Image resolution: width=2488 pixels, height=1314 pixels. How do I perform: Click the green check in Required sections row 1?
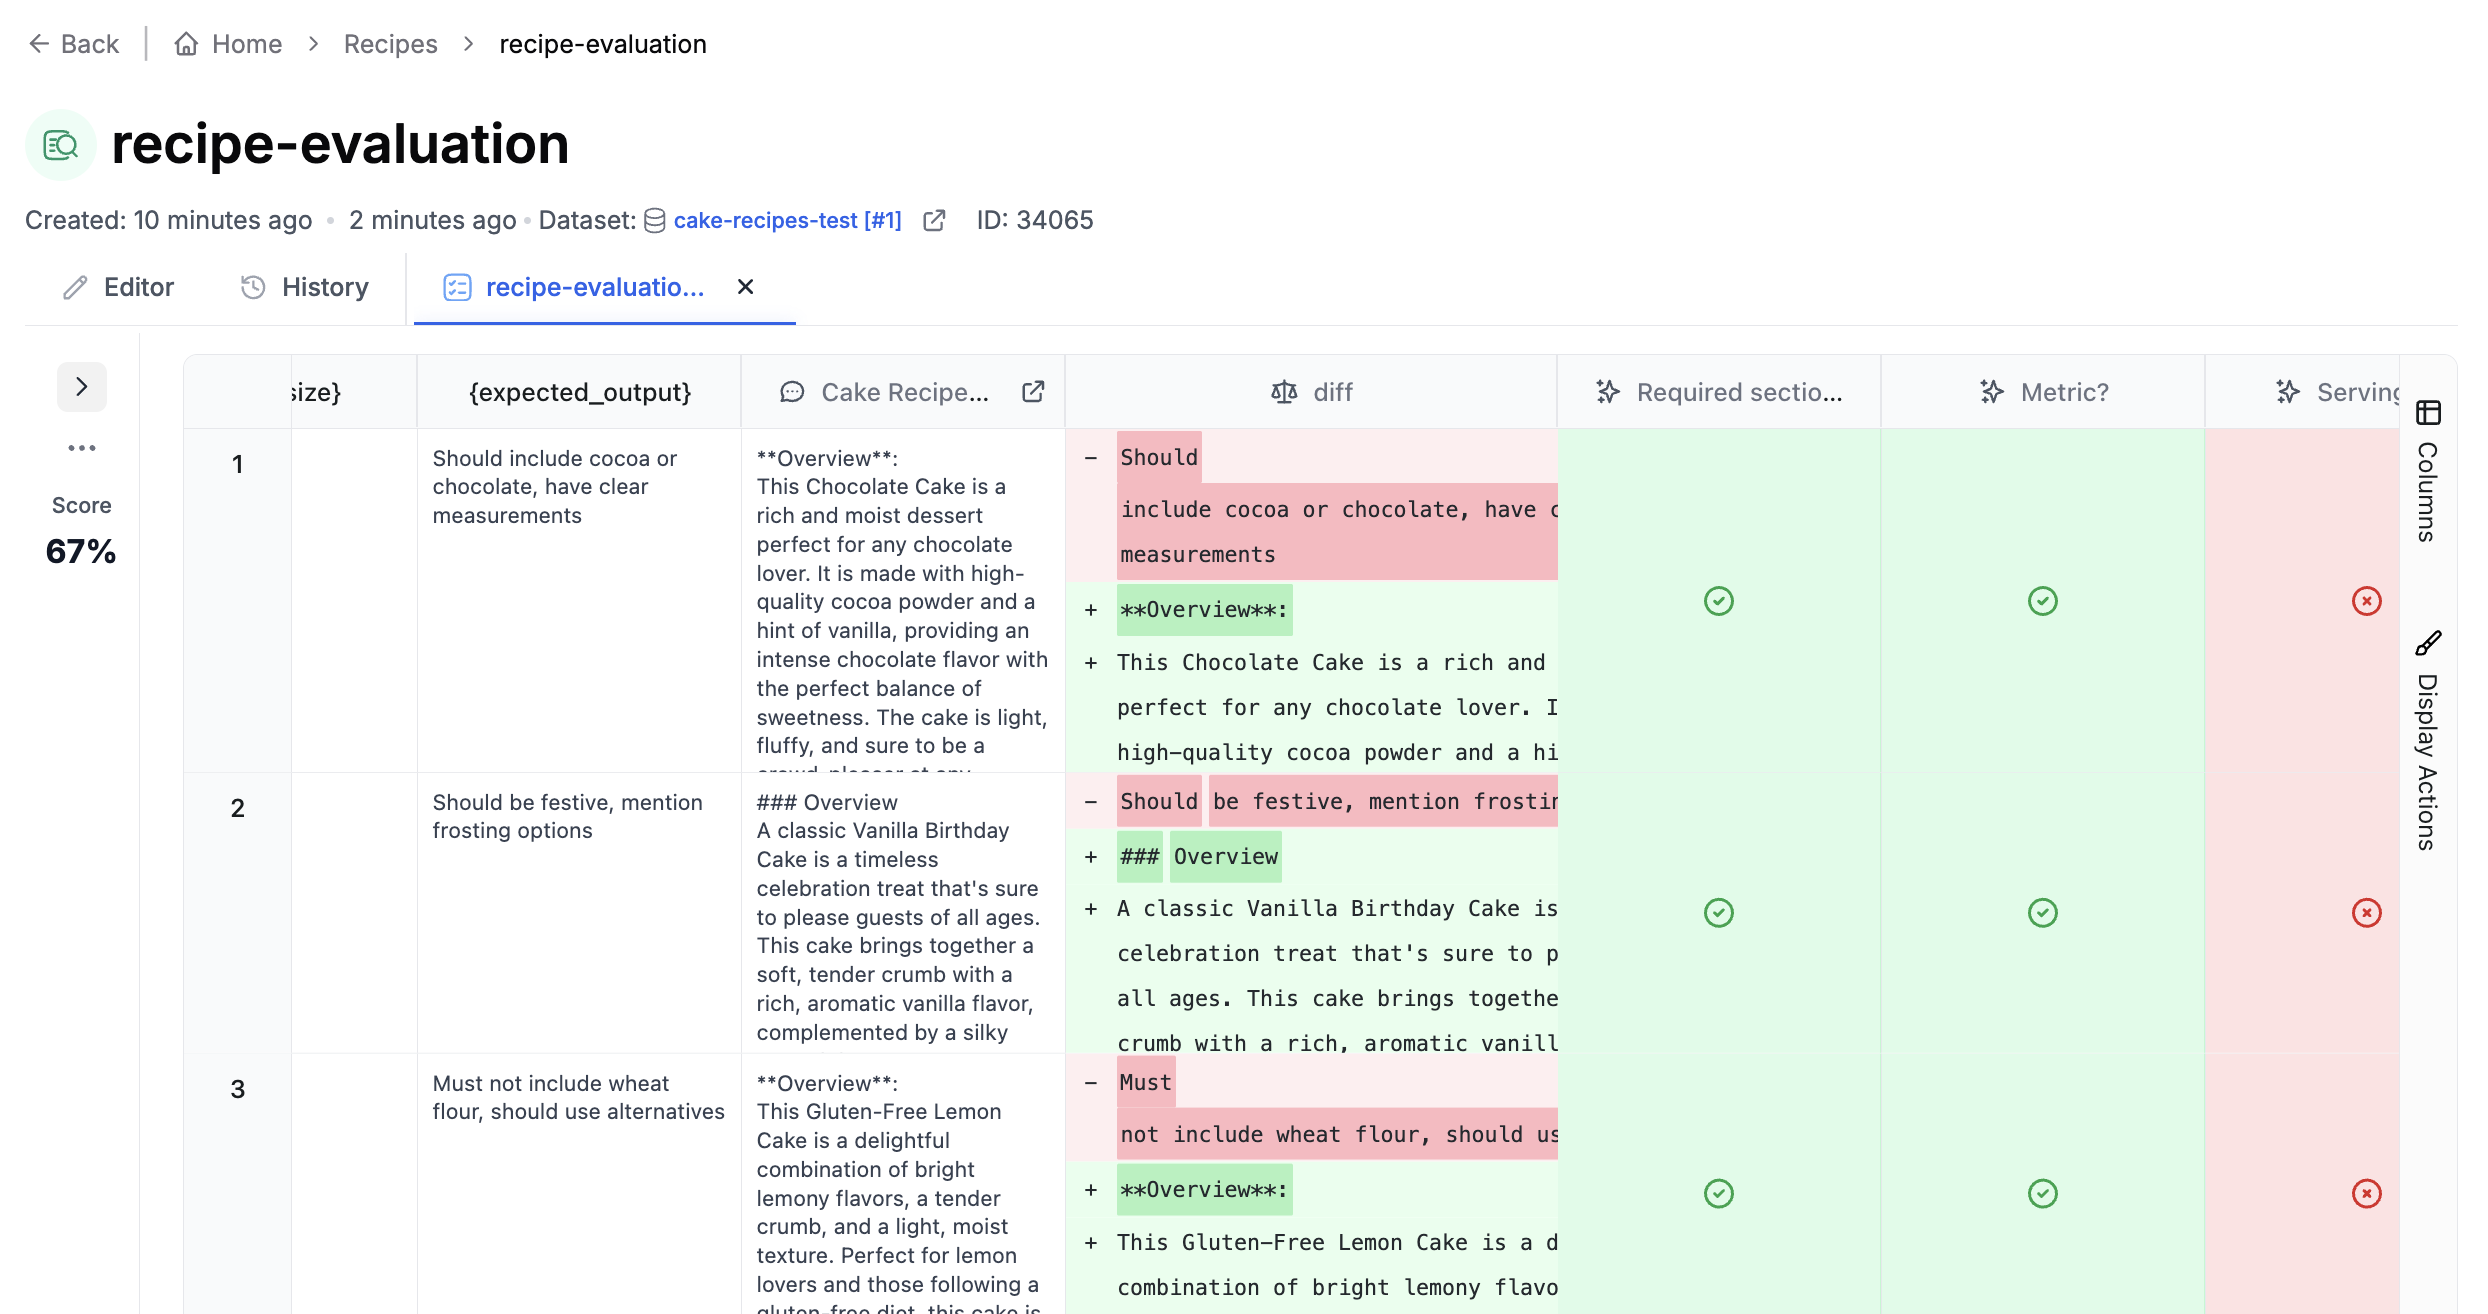point(1718,601)
